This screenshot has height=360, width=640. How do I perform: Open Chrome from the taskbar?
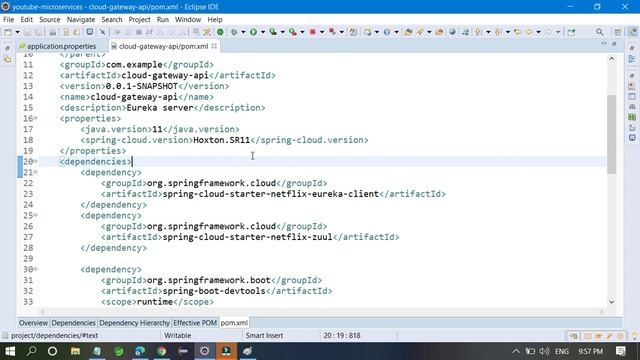tap(162, 351)
